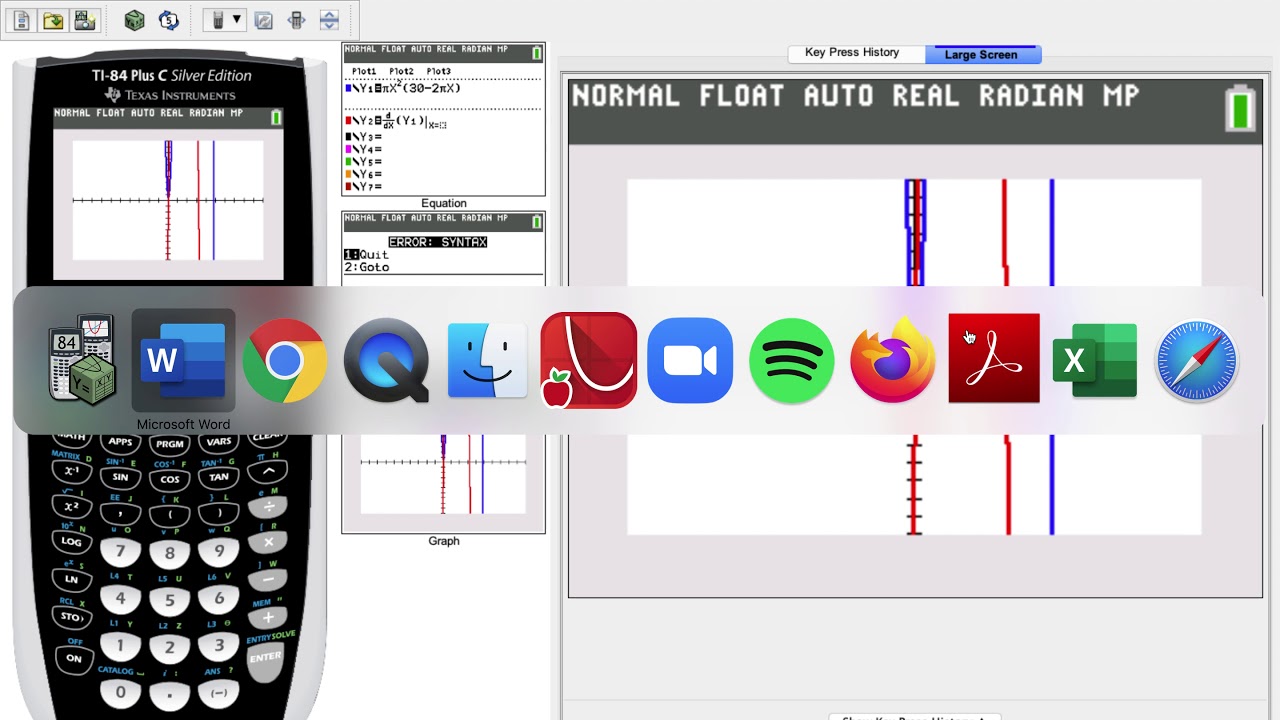The width and height of the screenshot is (1280, 720).
Task: Switch to the Large Screen tab
Action: click(981, 54)
